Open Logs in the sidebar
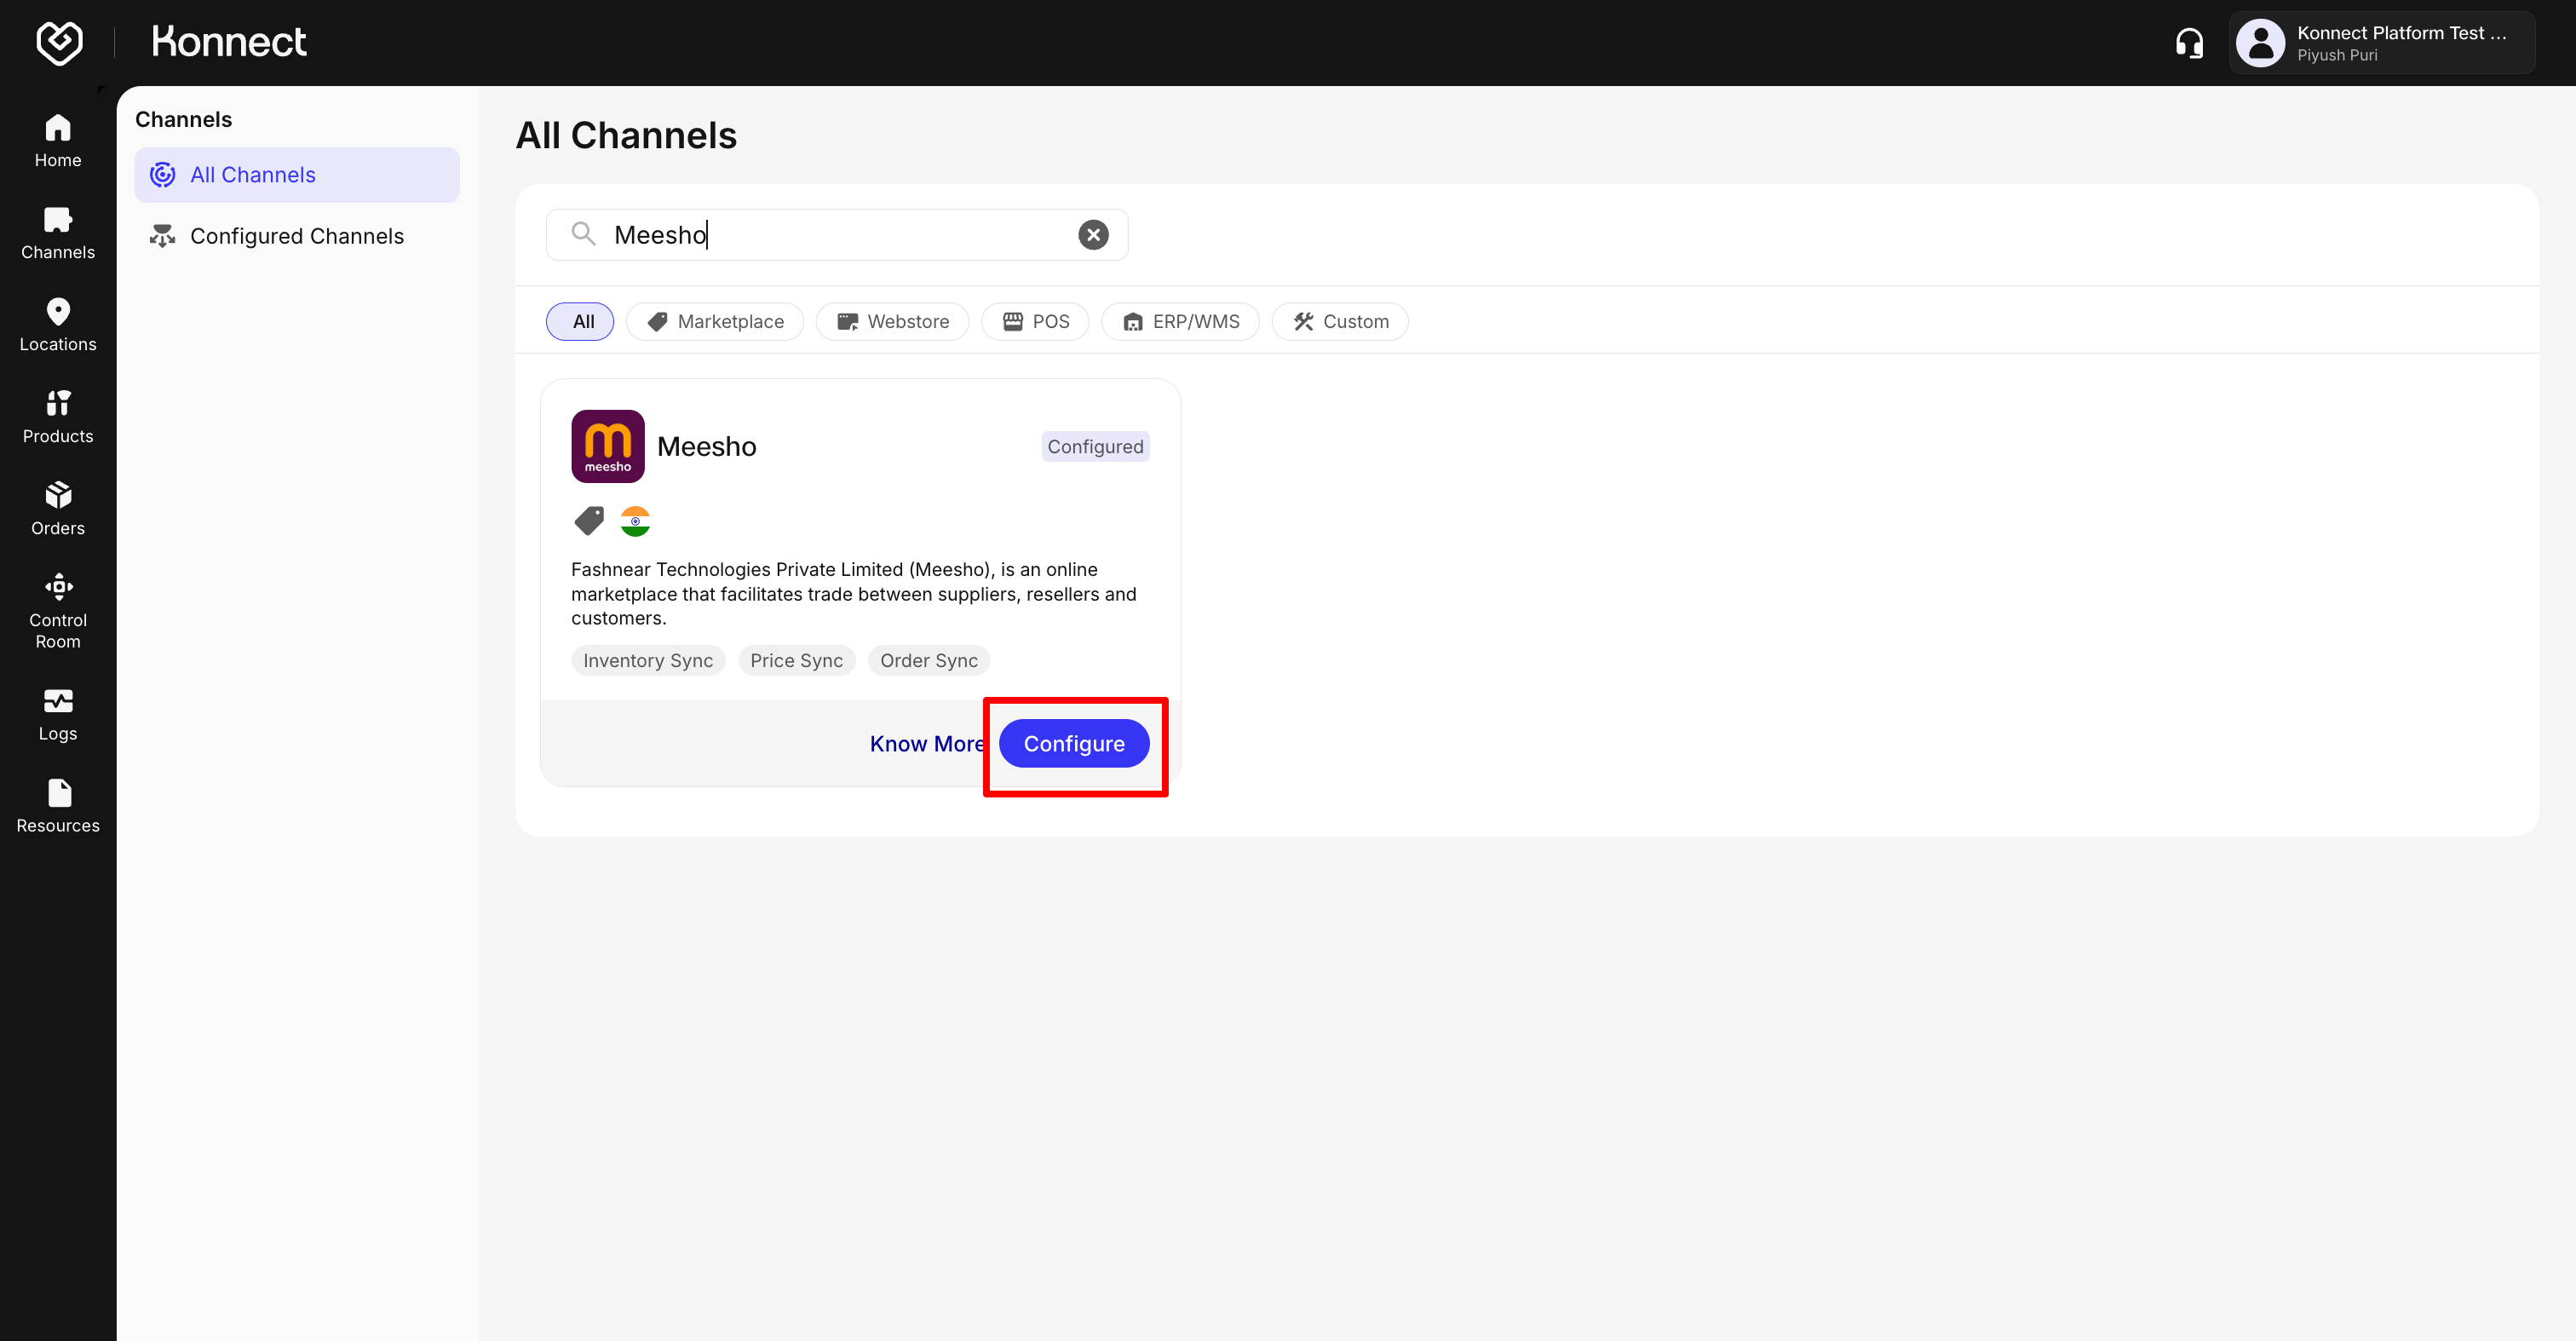This screenshot has width=2576, height=1341. [58, 714]
